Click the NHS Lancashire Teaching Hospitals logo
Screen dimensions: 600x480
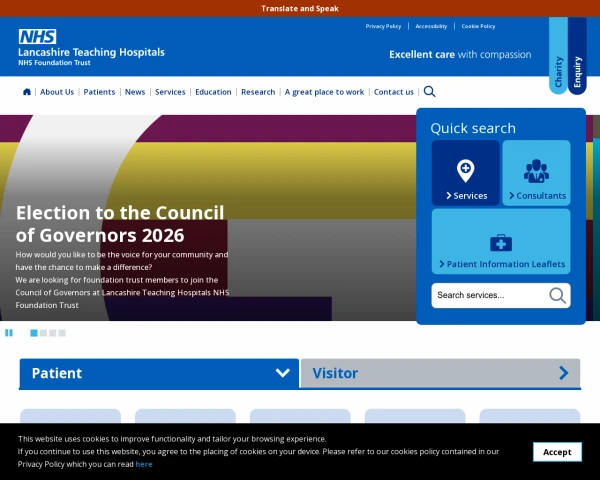coord(91,47)
